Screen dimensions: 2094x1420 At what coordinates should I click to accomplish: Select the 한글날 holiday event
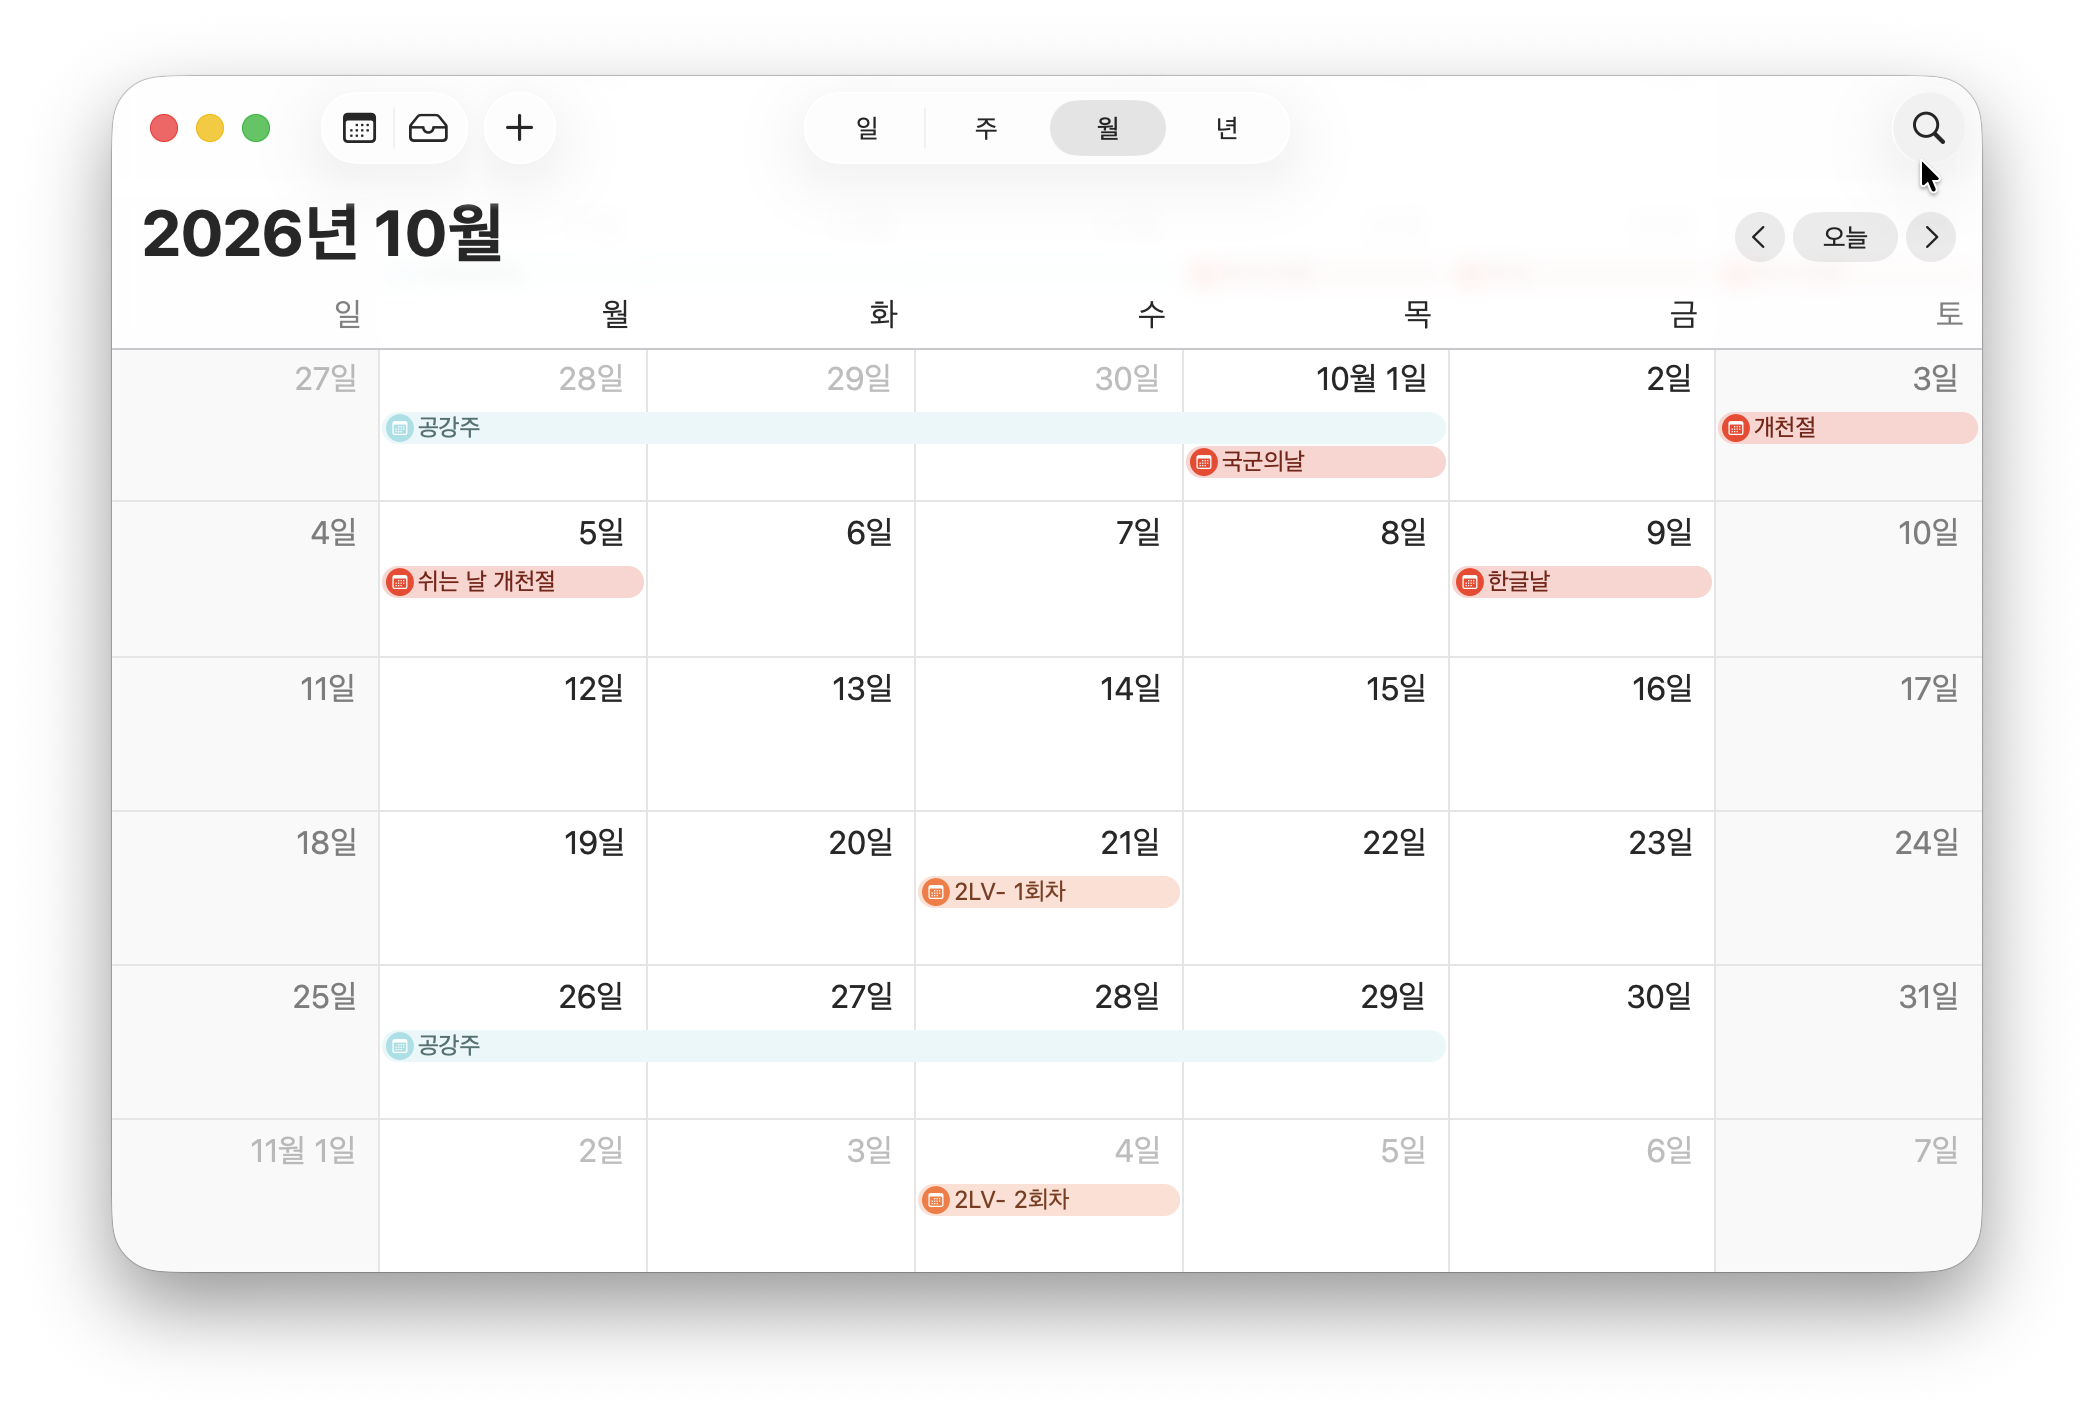pos(1582,582)
